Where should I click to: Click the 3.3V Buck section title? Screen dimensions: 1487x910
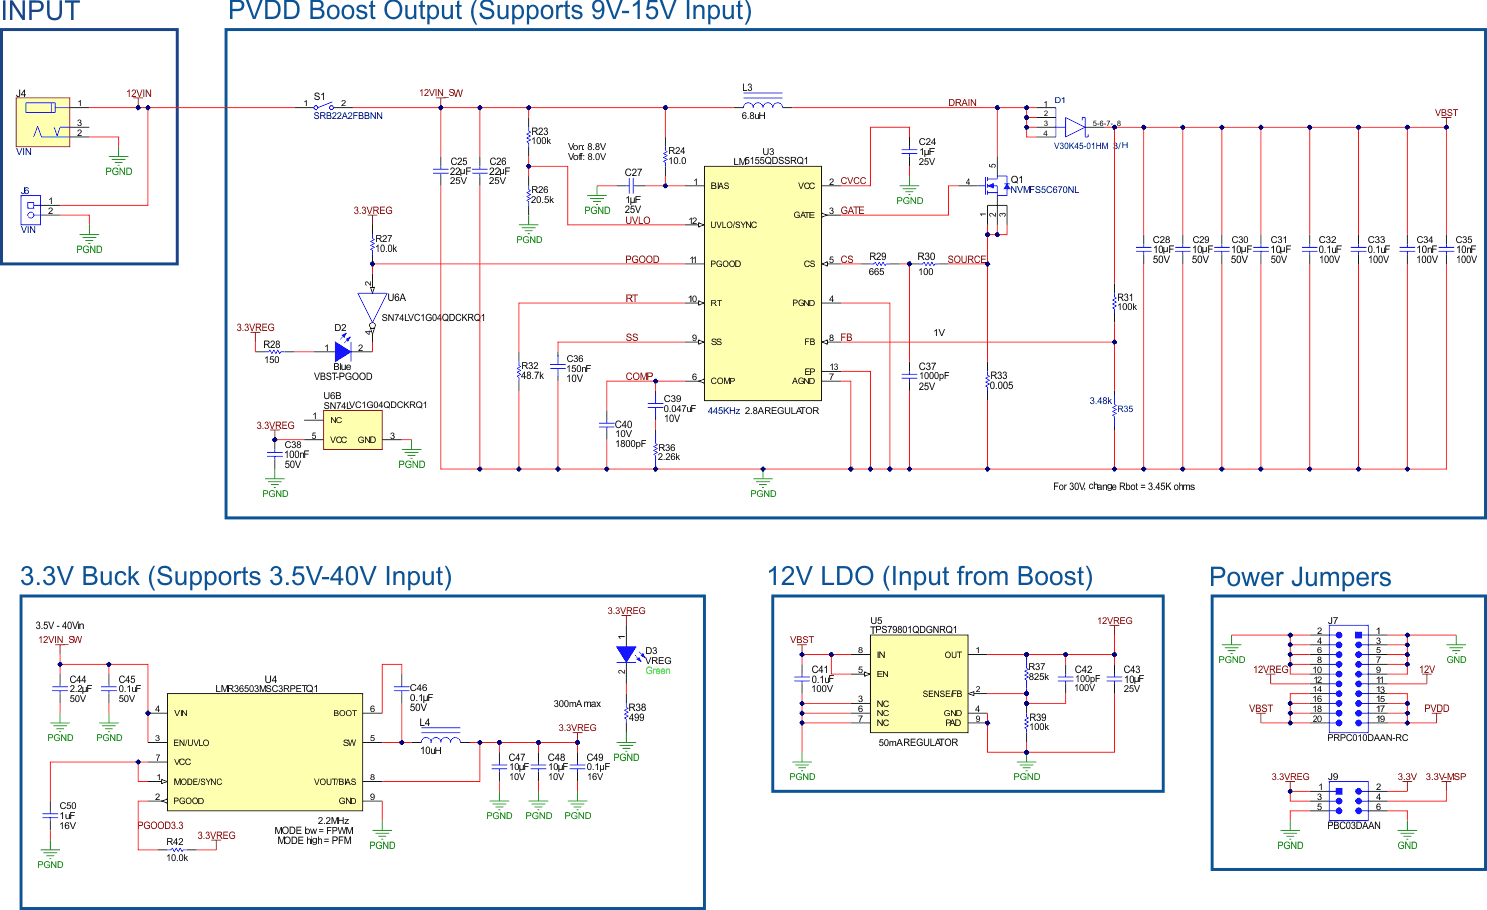(x=236, y=577)
